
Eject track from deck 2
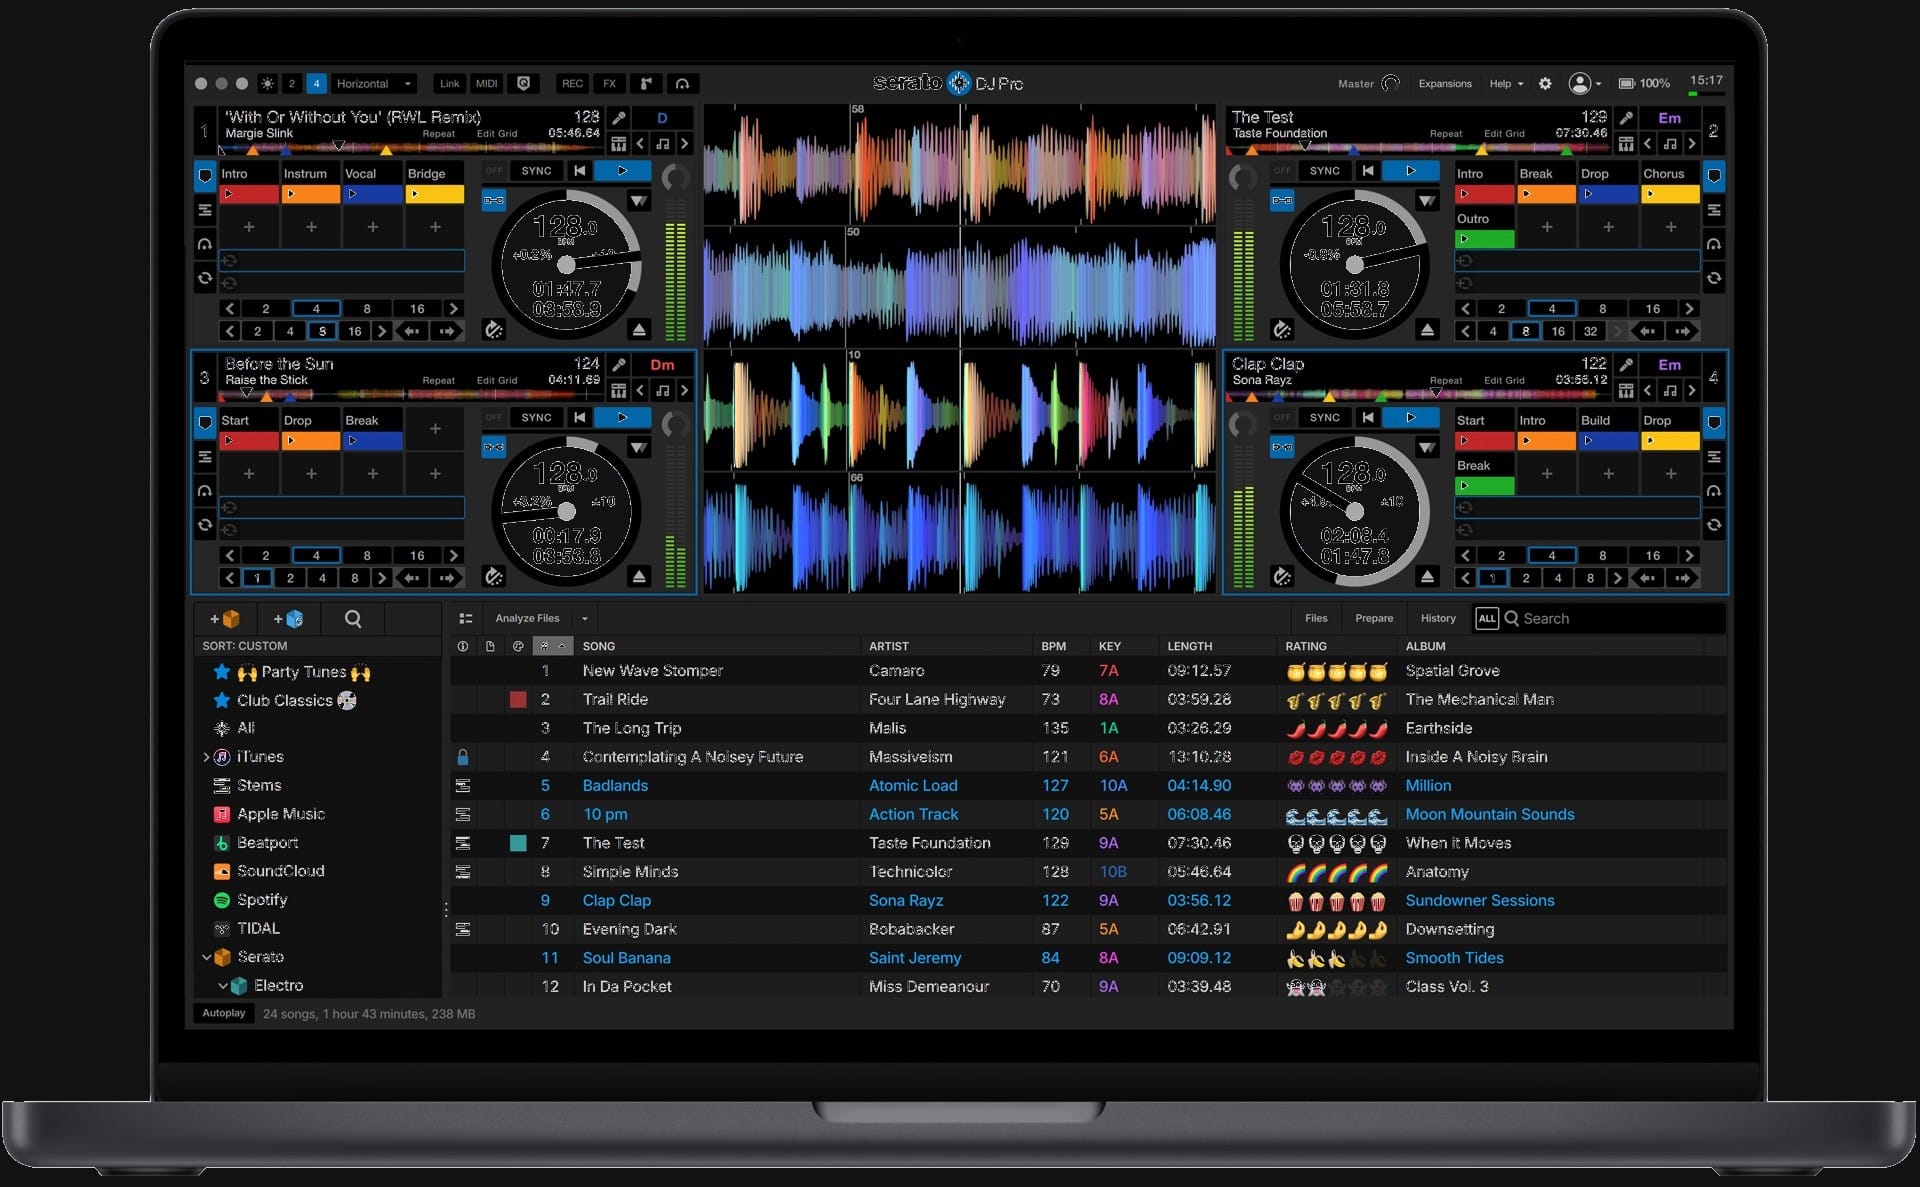1428,329
